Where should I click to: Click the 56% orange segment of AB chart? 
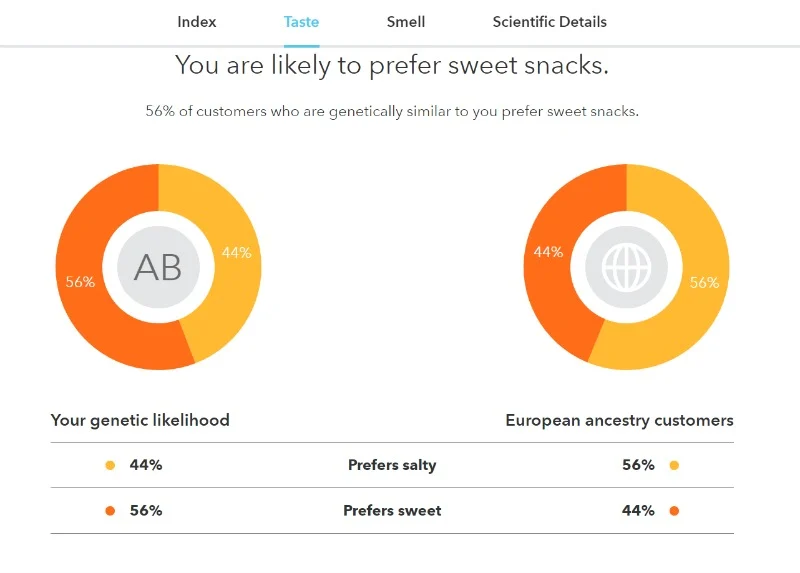click(80, 282)
